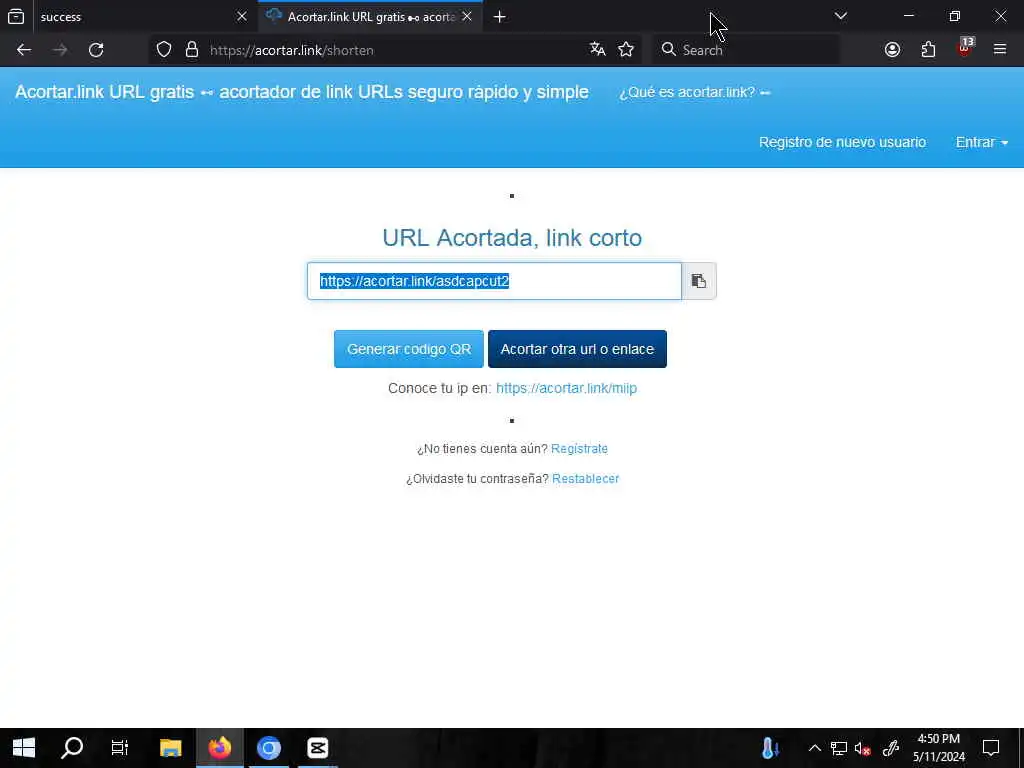Open the network tray icon

pyautogui.click(x=839, y=748)
